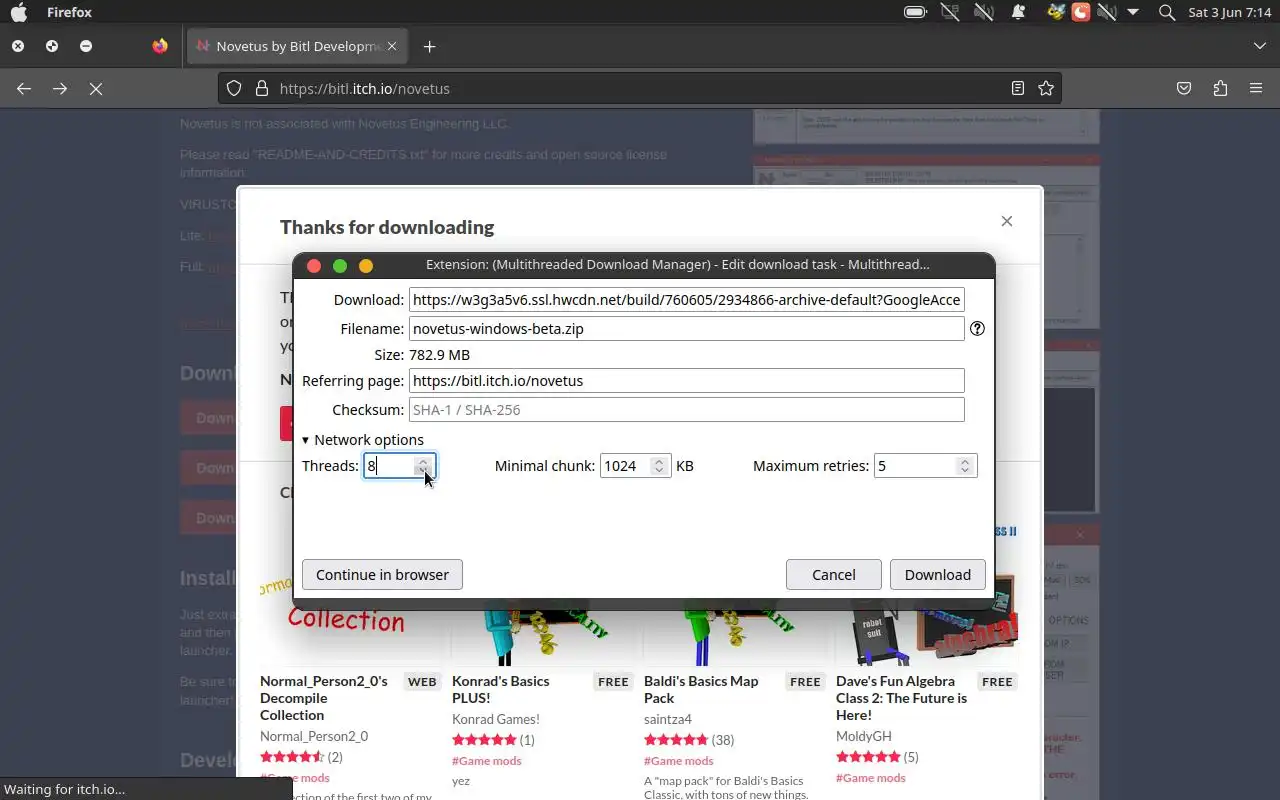This screenshot has height=800, width=1280.
Task: Click the muted volume icon beside the bell
Action: 984,13
